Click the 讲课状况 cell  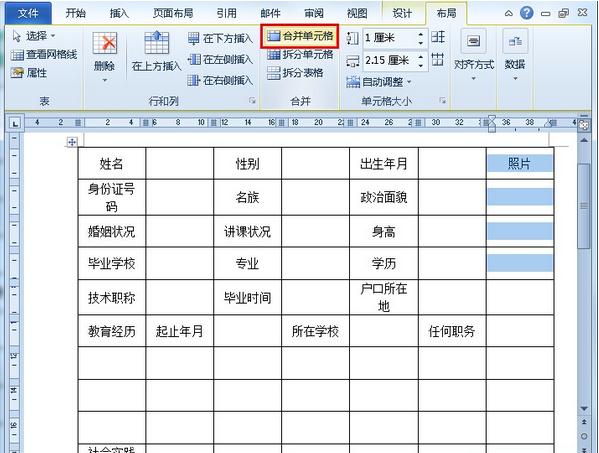[248, 231]
